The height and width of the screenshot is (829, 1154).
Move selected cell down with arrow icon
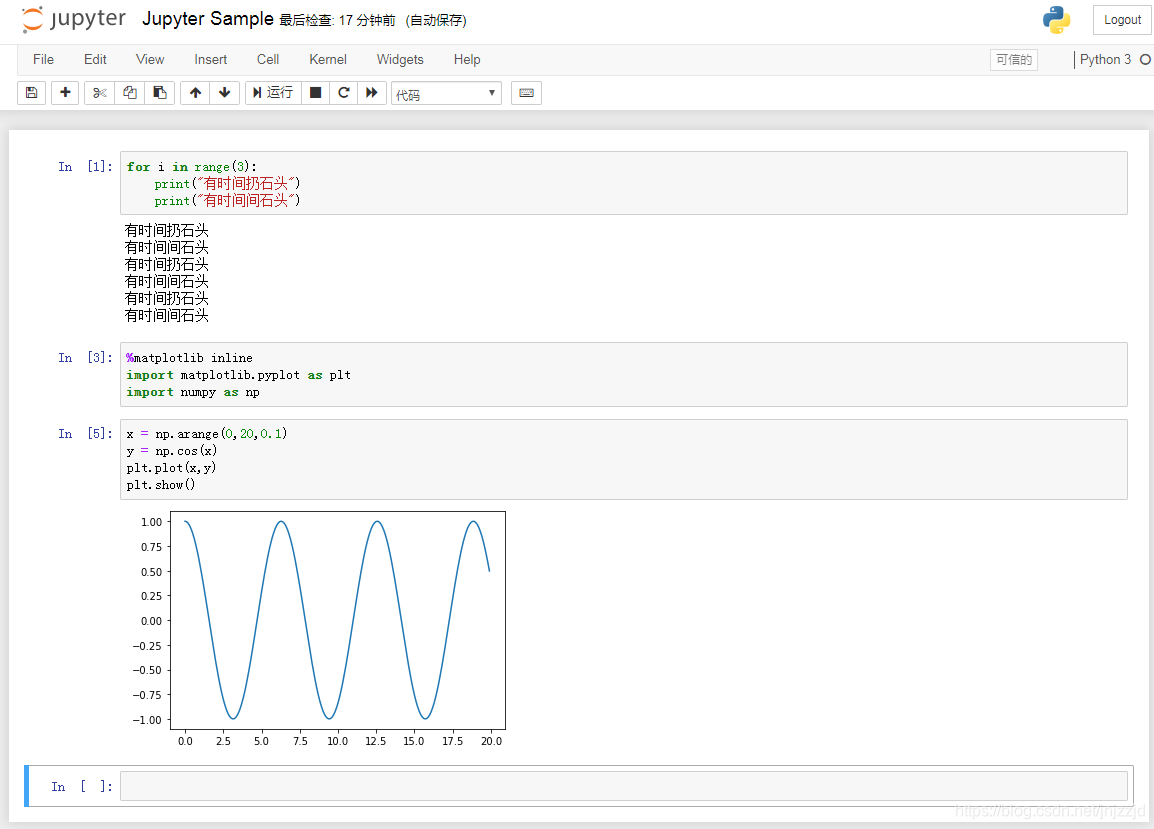[x=224, y=92]
